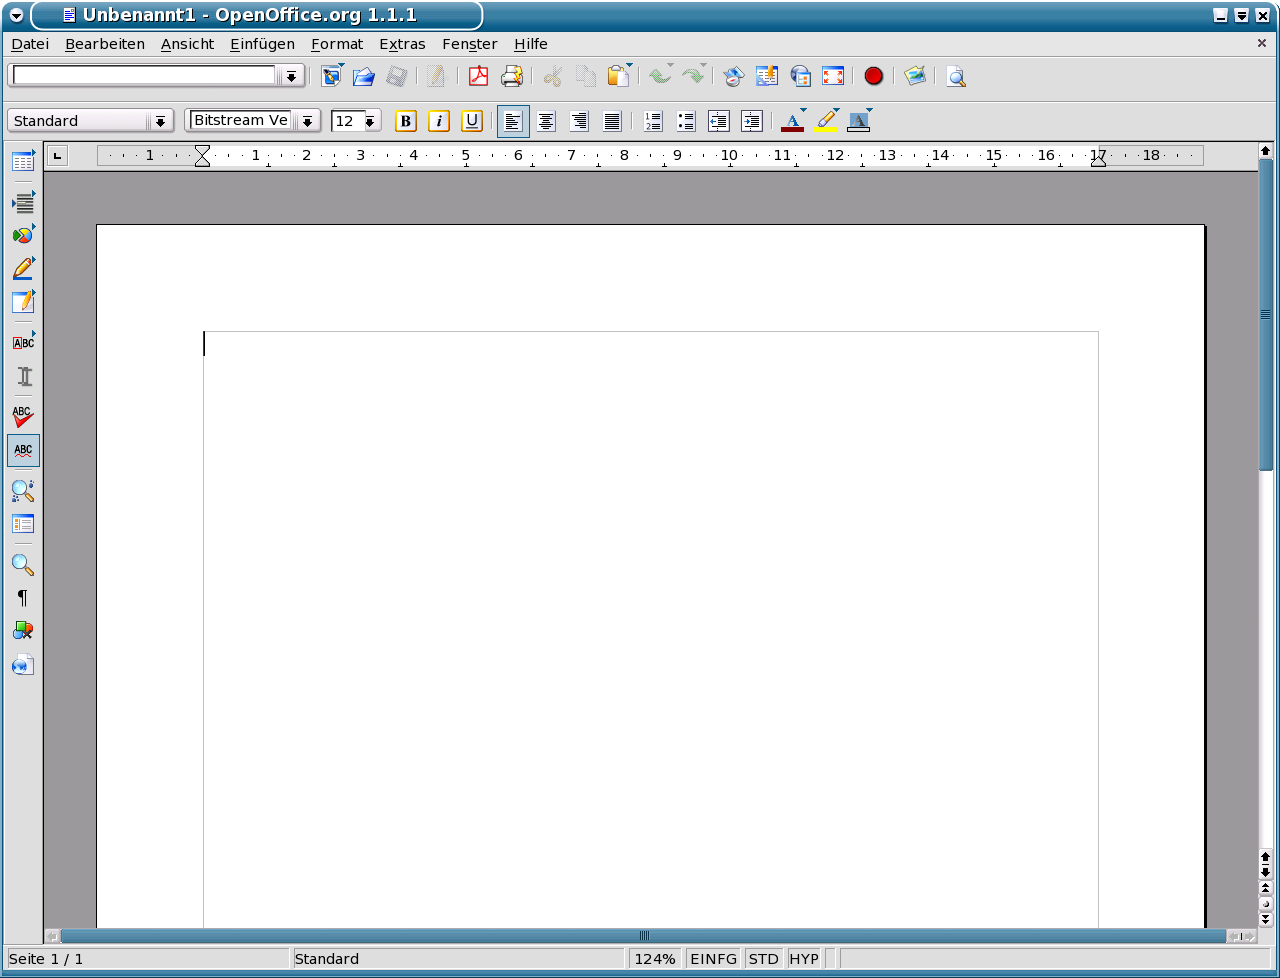Expand the Bitstream font name dropdown

click(307, 121)
